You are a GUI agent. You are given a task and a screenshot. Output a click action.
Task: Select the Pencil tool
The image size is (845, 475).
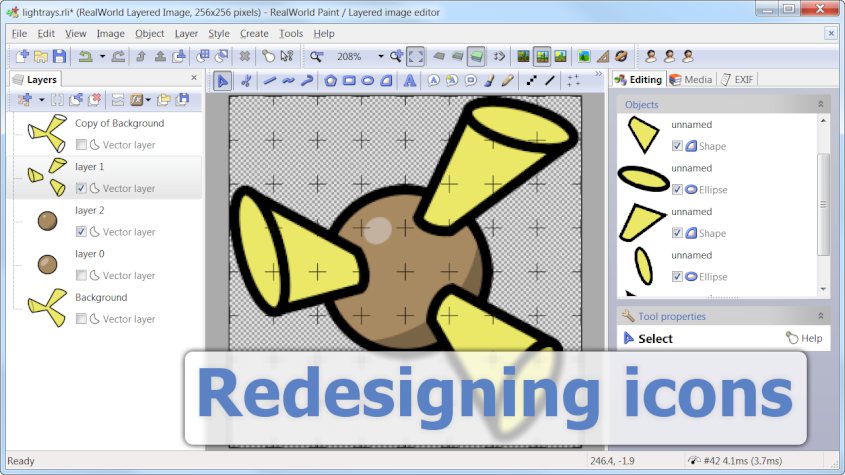click(507, 81)
